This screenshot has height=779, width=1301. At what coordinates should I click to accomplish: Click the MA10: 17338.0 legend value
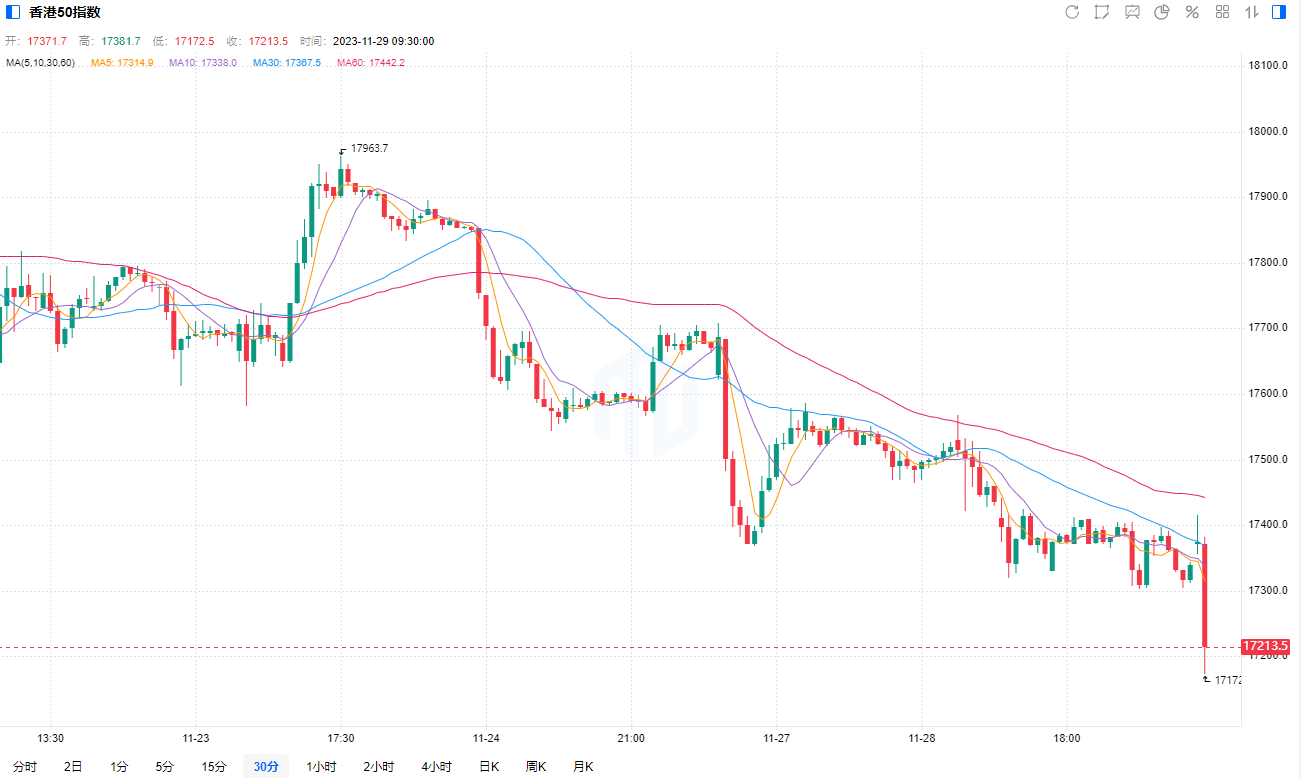click(203, 62)
